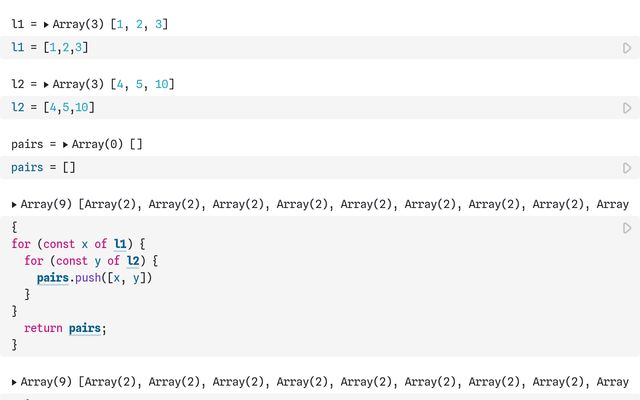Image resolution: width=640 pixels, height=400 pixels.
Task: Click the value 10 in l2 output
Action: click(161, 84)
